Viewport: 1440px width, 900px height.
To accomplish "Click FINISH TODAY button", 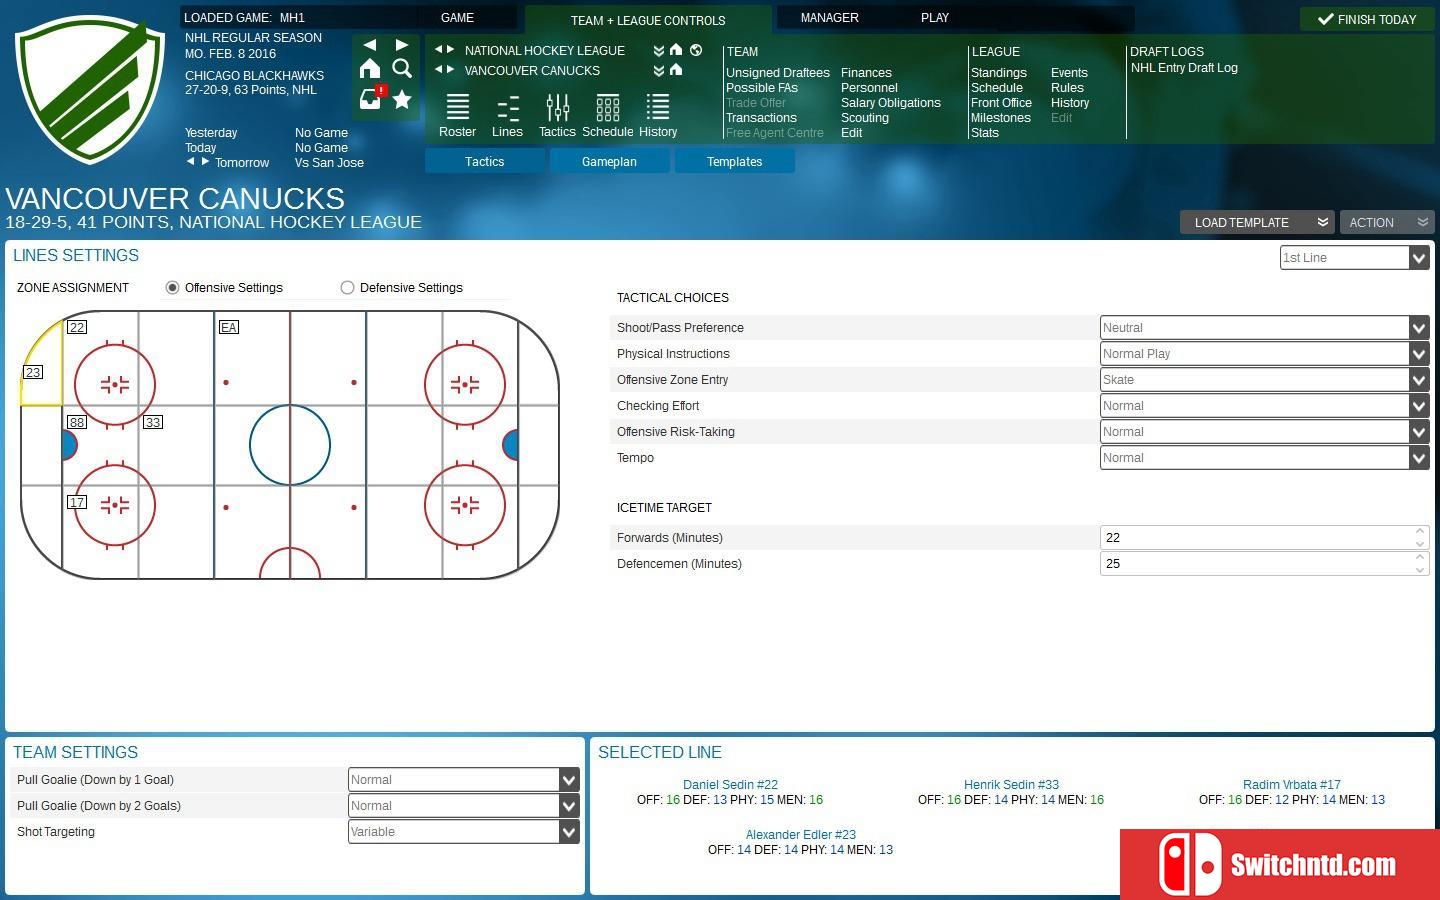I will (1367, 19).
